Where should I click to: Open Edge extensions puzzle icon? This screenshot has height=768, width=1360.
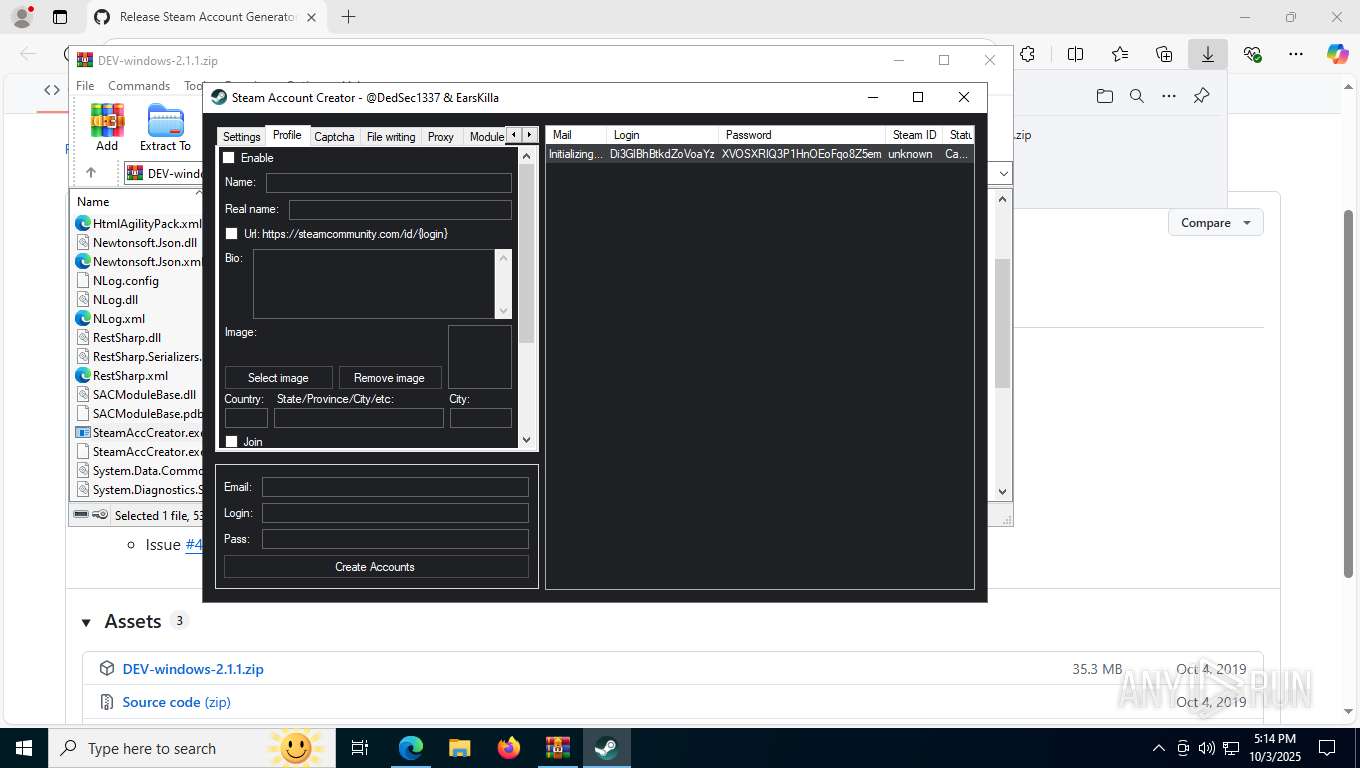click(x=1027, y=55)
